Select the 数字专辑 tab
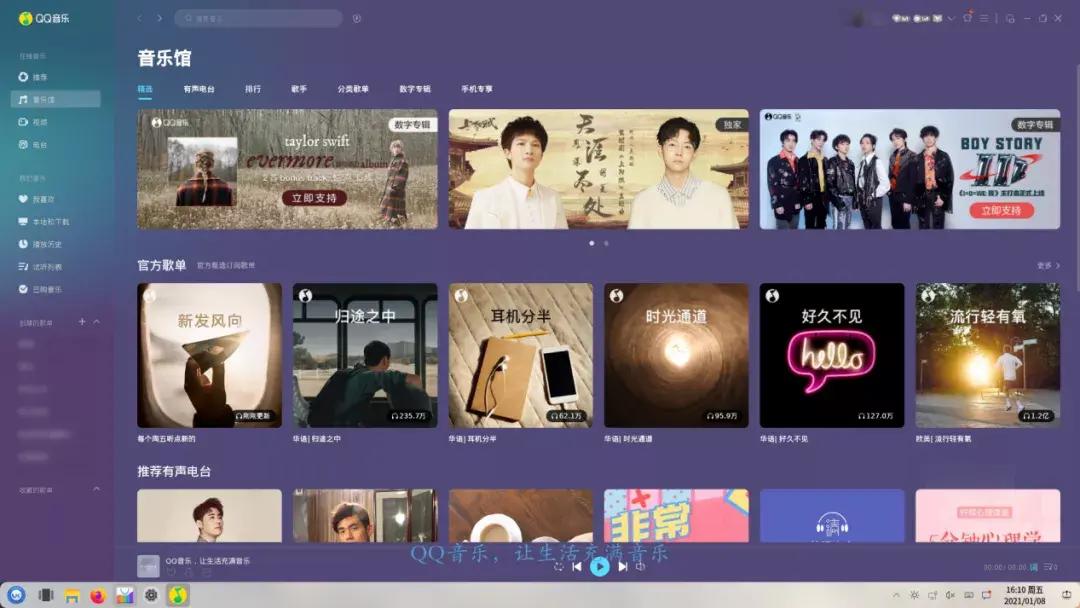The width and height of the screenshot is (1080, 608). point(415,89)
